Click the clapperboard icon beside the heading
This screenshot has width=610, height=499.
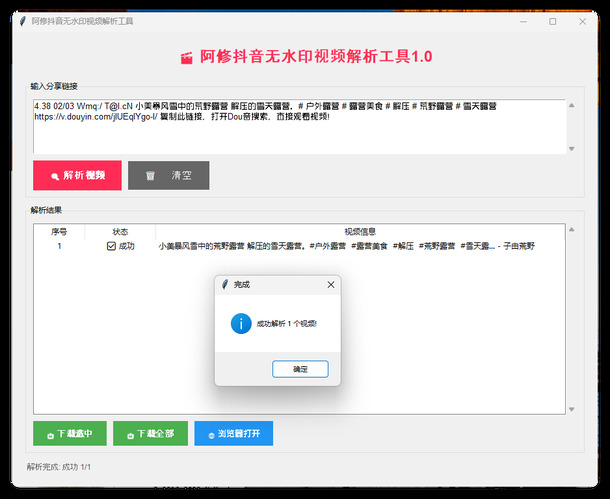coord(186,58)
